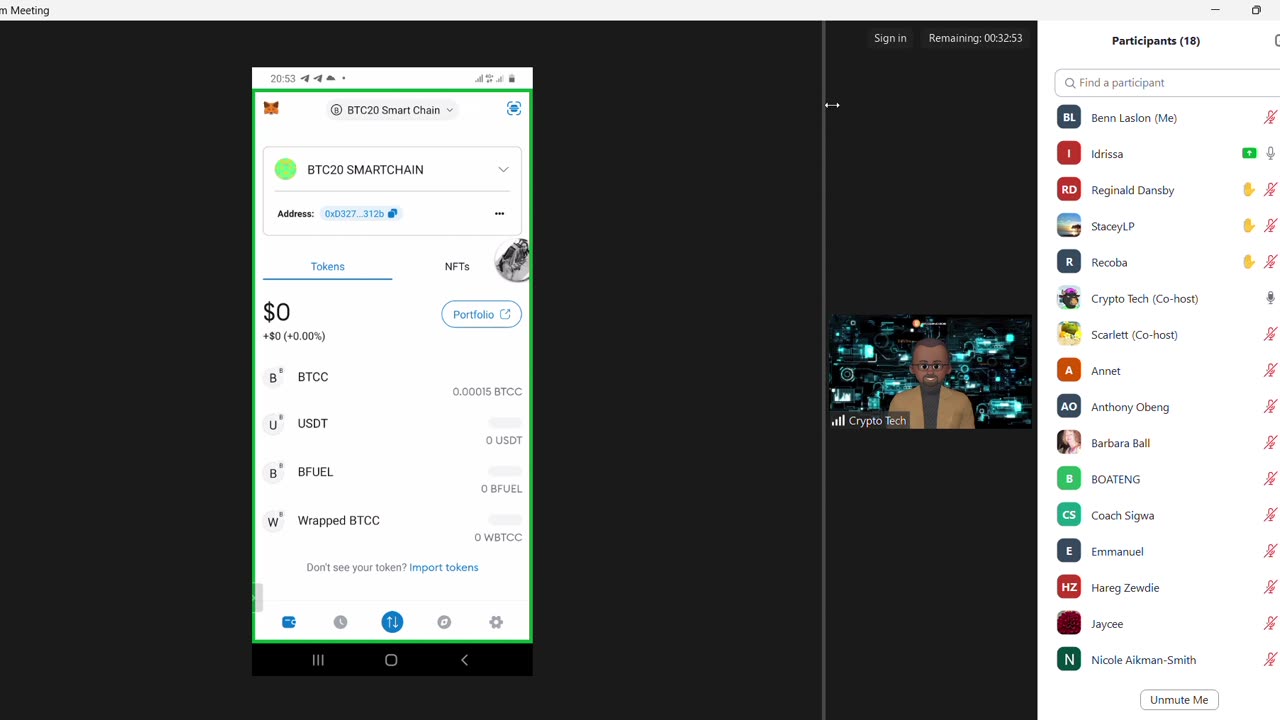Click the USDT token icon

273,424
